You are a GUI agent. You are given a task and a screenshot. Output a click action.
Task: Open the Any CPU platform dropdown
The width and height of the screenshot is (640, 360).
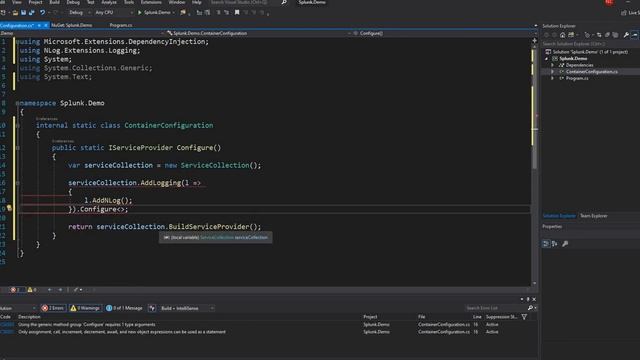point(113,13)
